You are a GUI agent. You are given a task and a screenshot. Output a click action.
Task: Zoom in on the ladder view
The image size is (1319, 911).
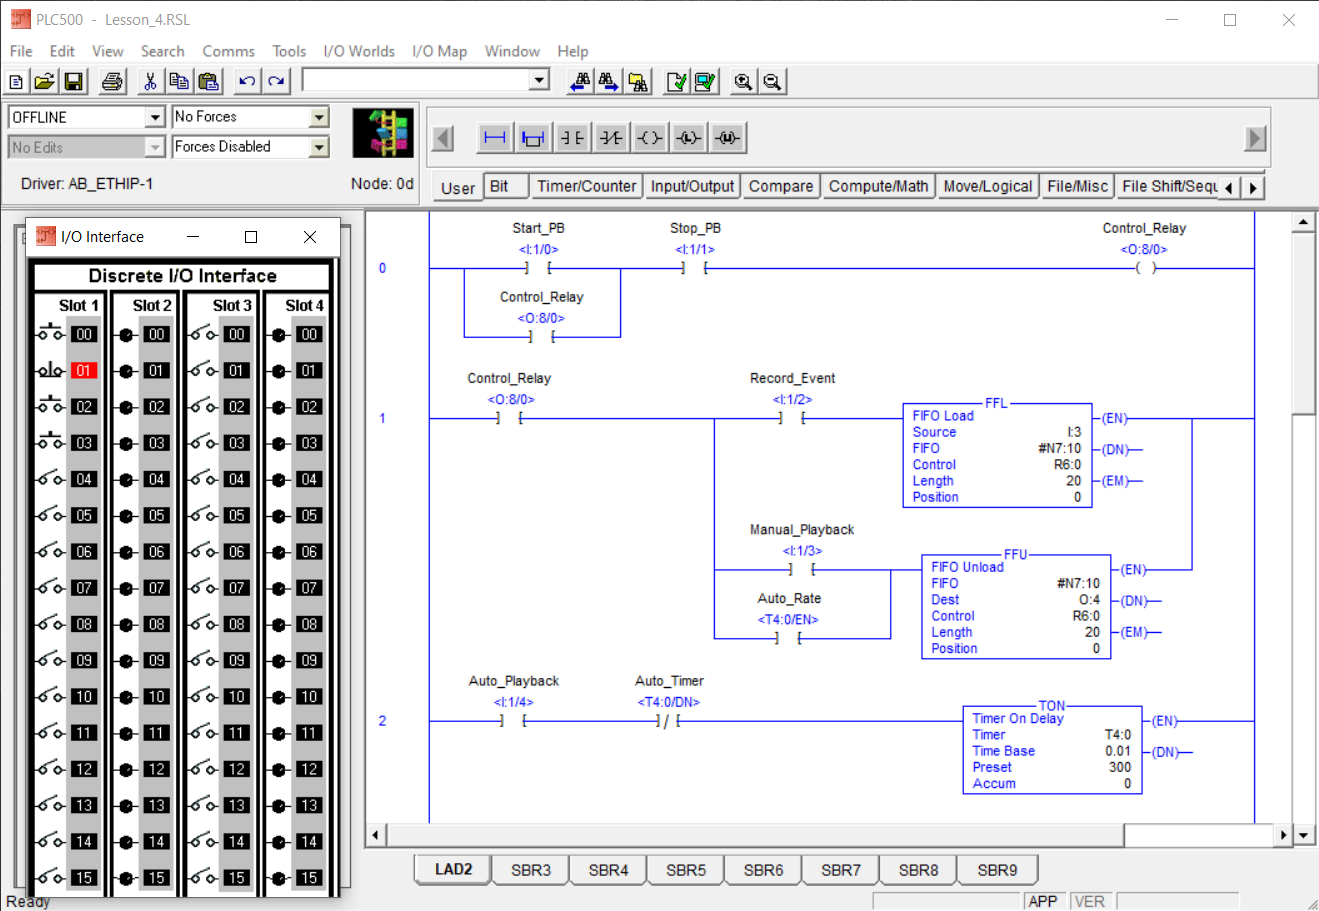743,82
